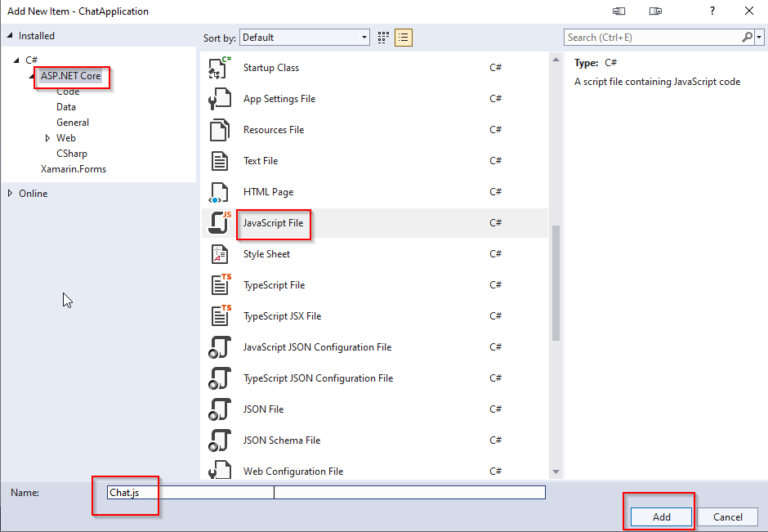Pick the HTML Page template icon

[219, 192]
